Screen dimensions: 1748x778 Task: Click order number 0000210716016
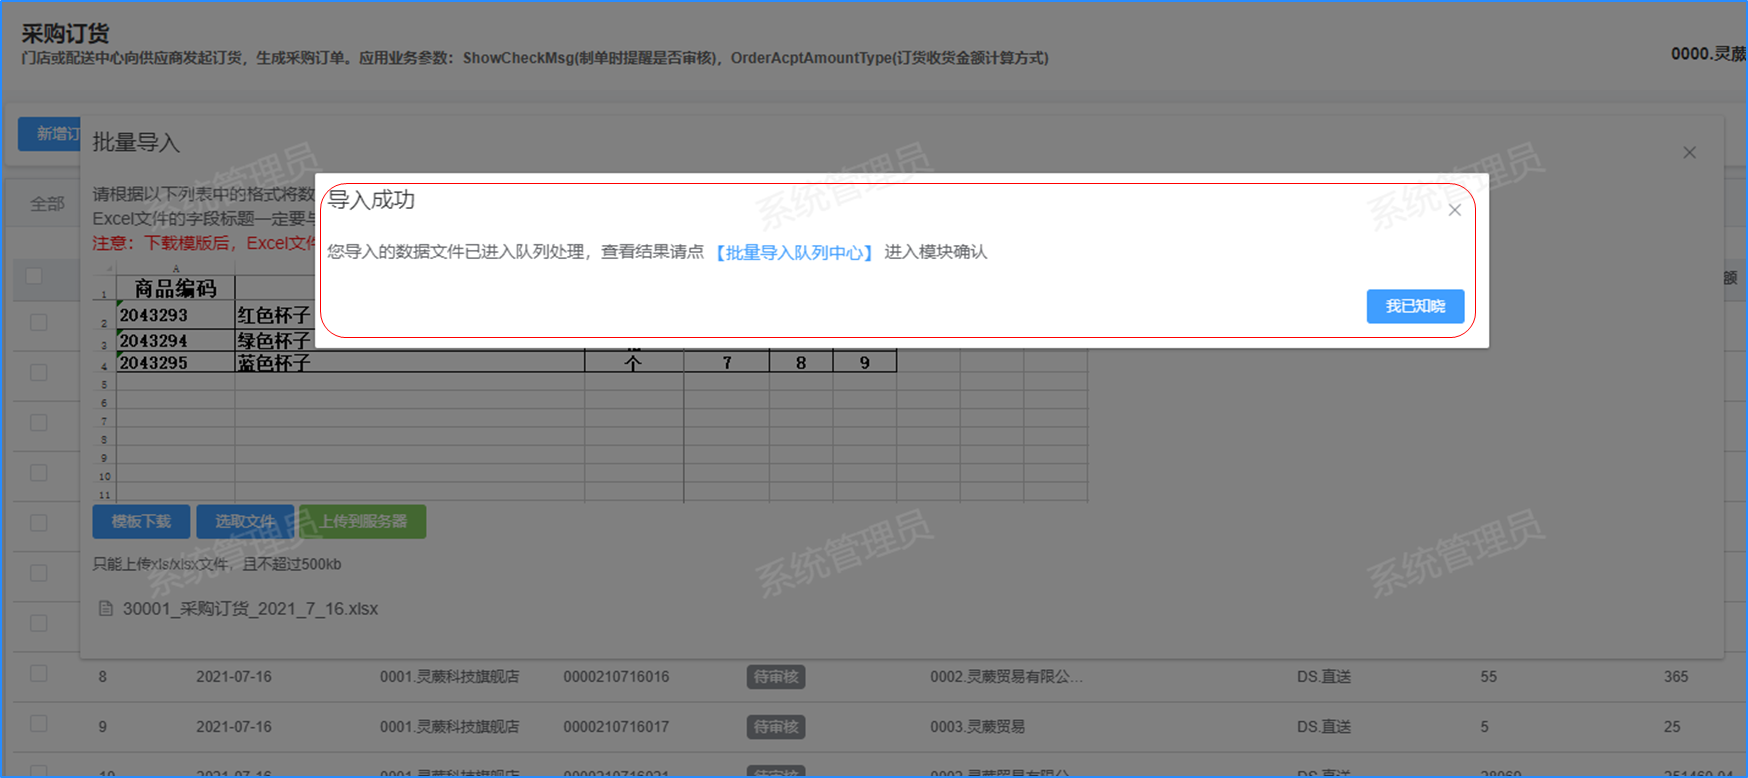[x=616, y=677]
